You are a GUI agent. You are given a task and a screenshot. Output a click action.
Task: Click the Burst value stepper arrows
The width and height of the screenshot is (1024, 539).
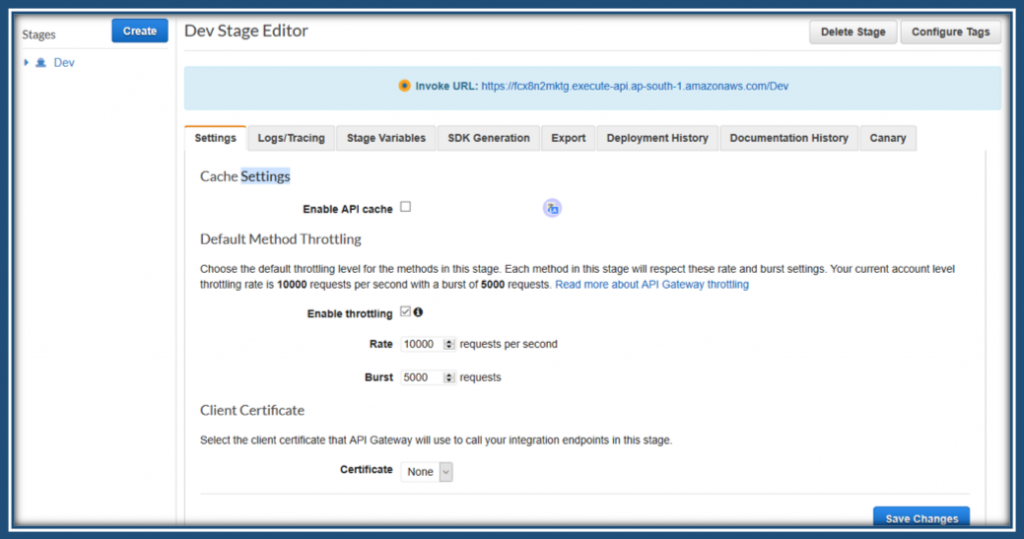click(448, 378)
